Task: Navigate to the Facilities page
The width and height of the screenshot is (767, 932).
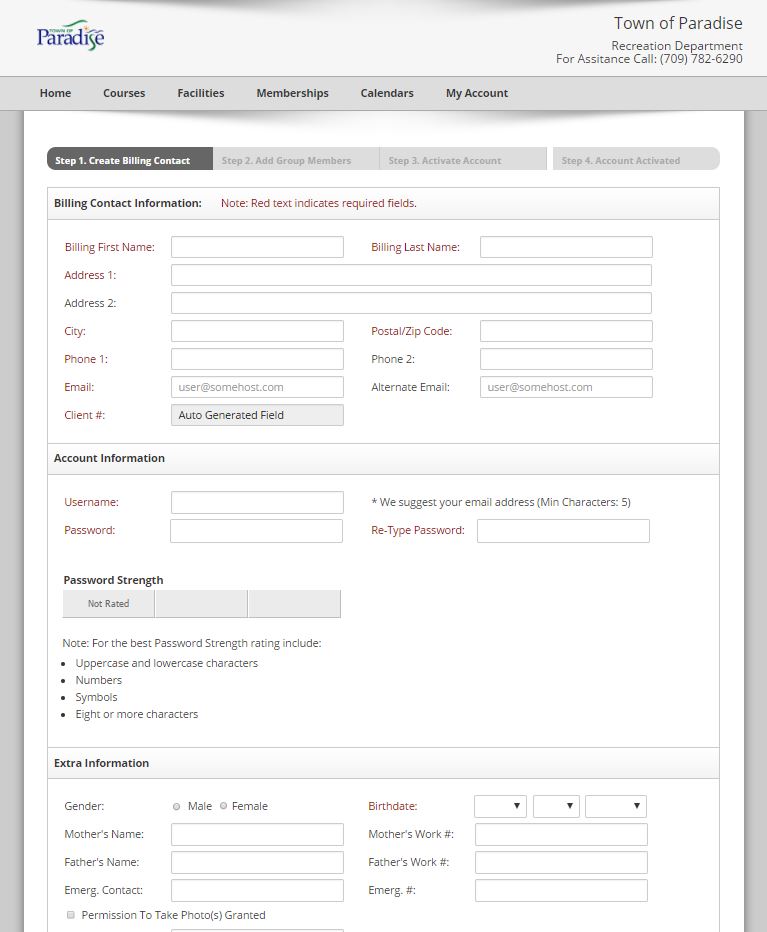Action: coord(201,93)
